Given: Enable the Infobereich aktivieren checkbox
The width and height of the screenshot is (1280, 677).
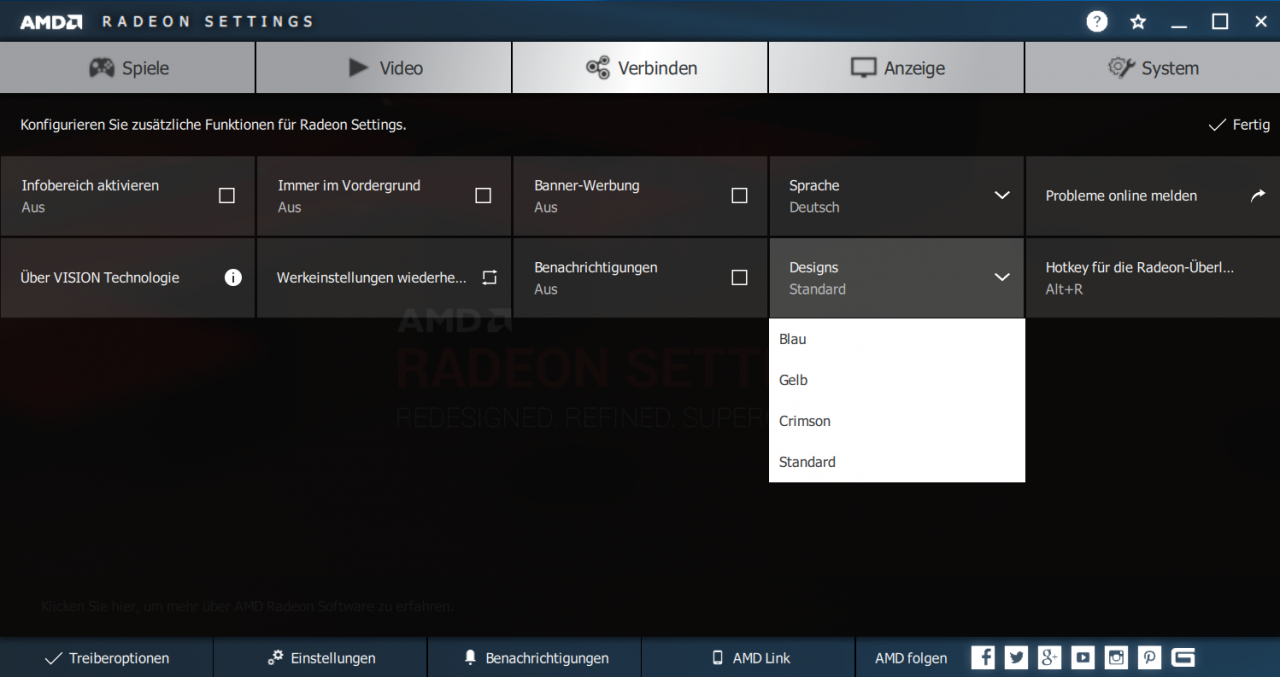Looking at the screenshot, I should 227,195.
